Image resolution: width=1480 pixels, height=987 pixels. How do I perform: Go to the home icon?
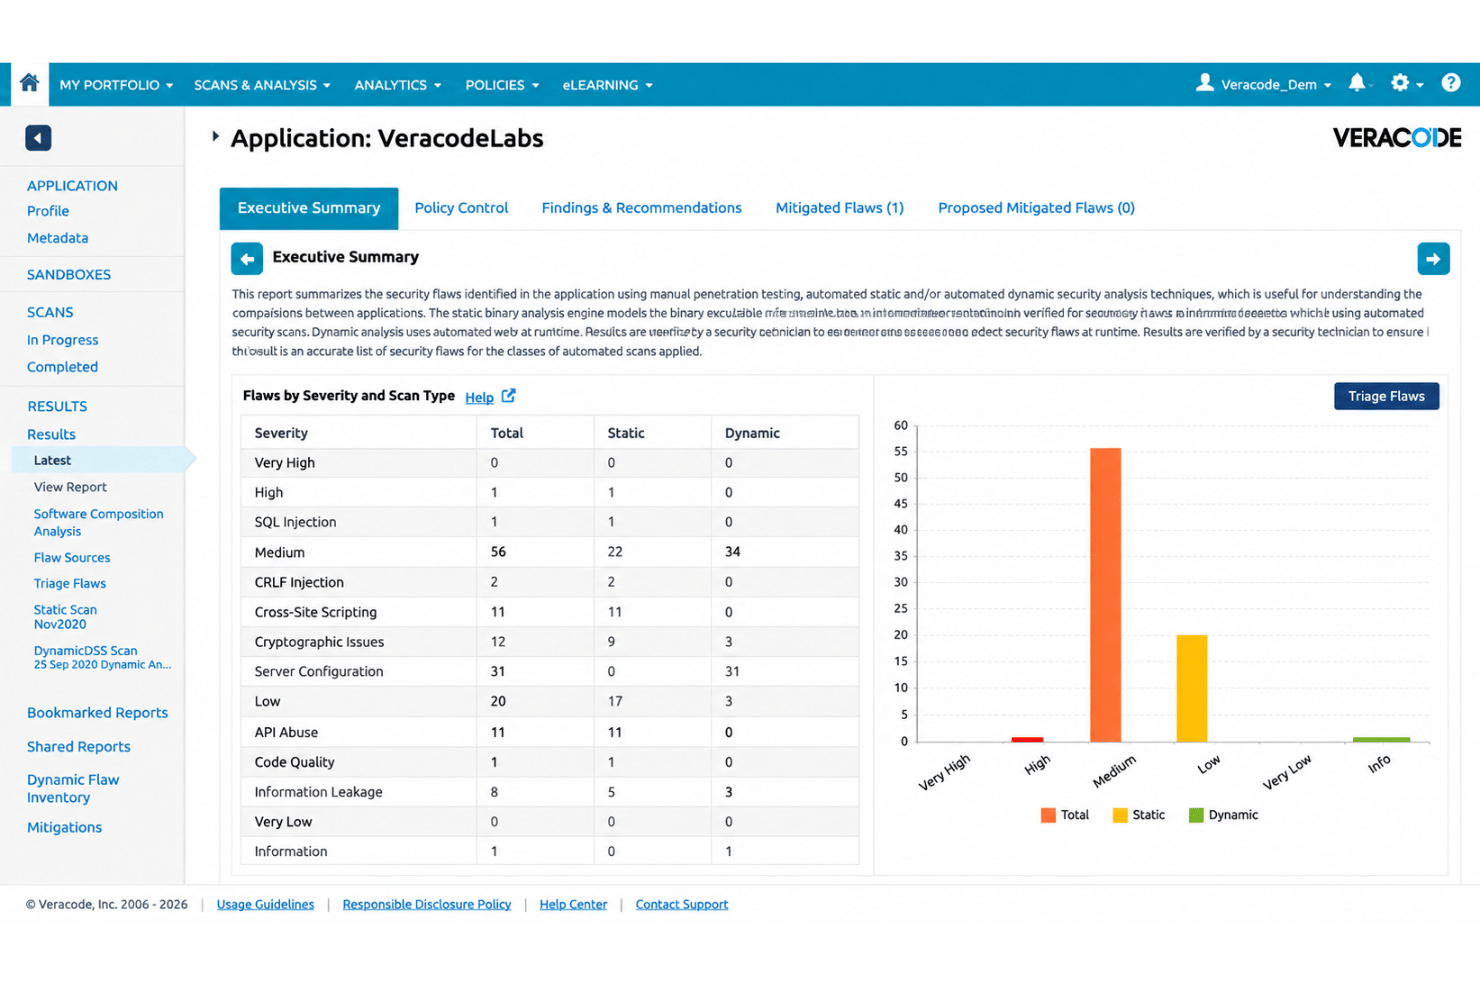29,84
